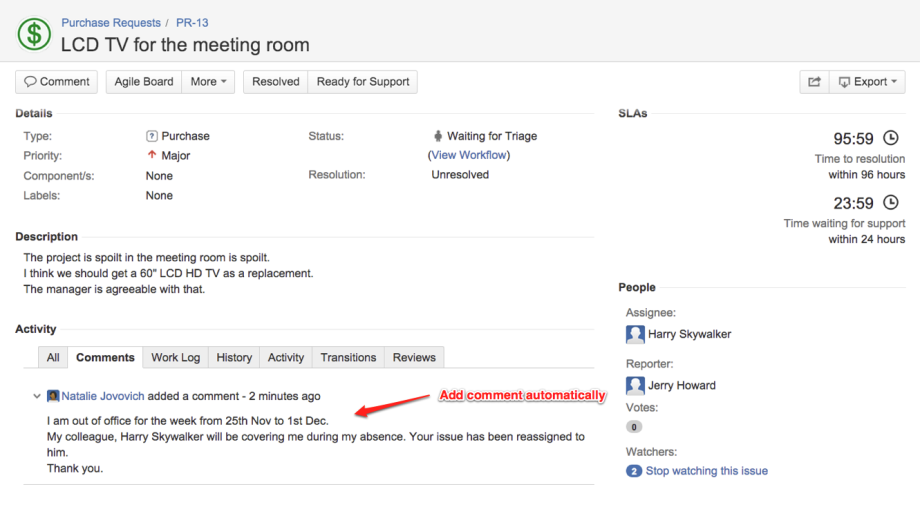Collapse Natalie Jovovich's comment
This screenshot has height=507, width=920.
[37, 397]
